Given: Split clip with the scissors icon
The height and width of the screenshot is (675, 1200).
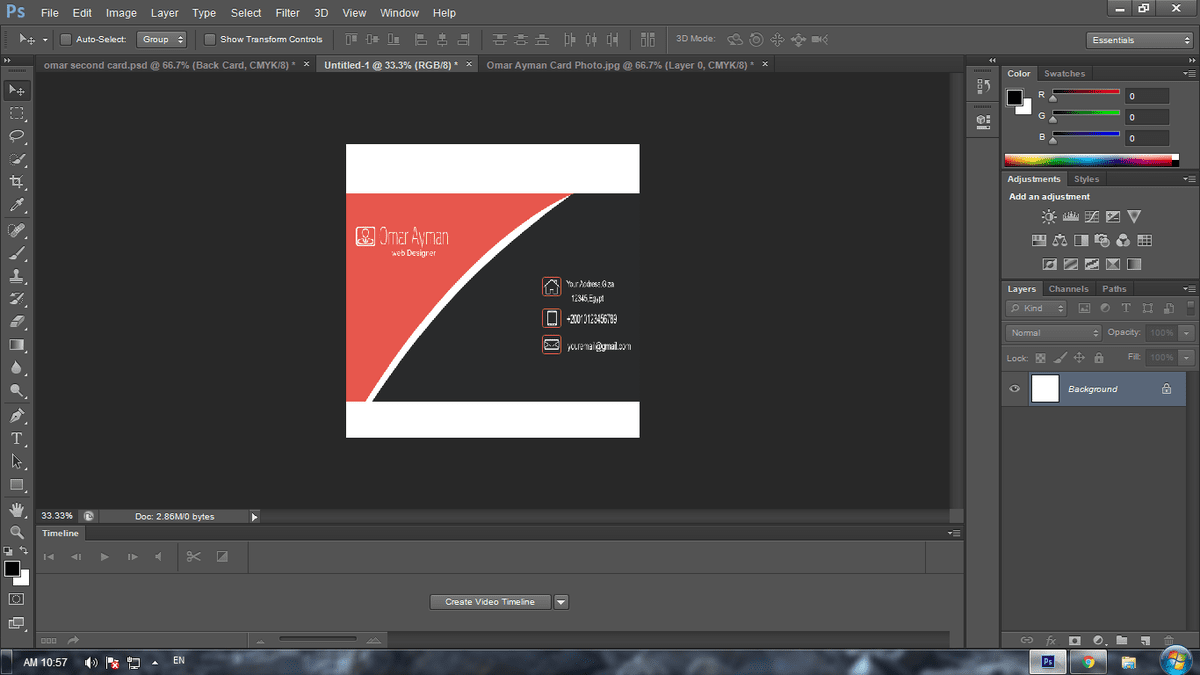Looking at the screenshot, I should pos(194,557).
